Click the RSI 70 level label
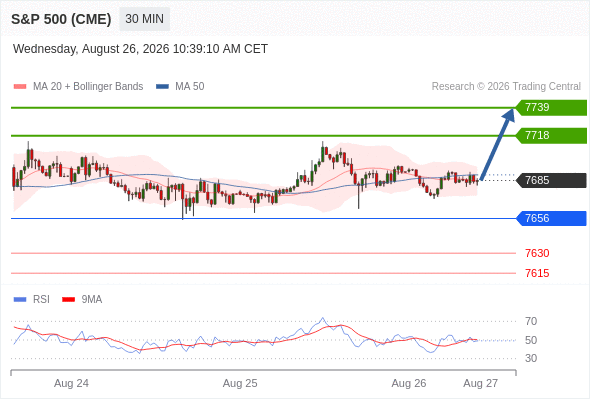590x400 pixels. 531,321
